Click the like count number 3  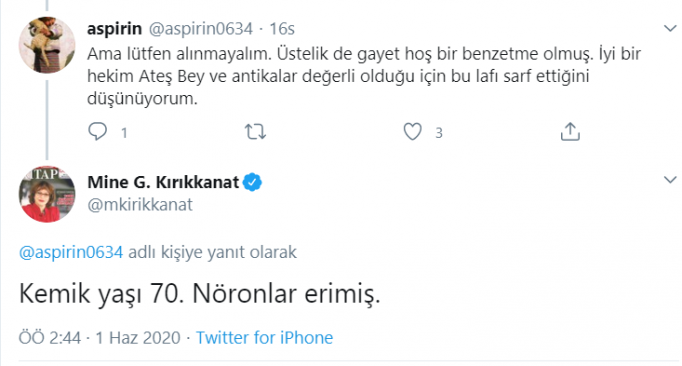coord(439,133)
